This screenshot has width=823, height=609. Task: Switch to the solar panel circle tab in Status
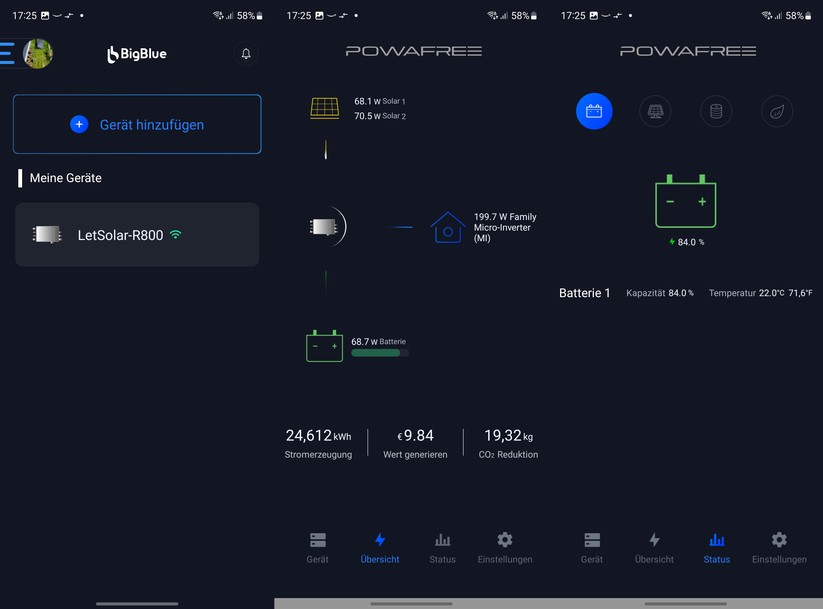click(x=655, y=111)
